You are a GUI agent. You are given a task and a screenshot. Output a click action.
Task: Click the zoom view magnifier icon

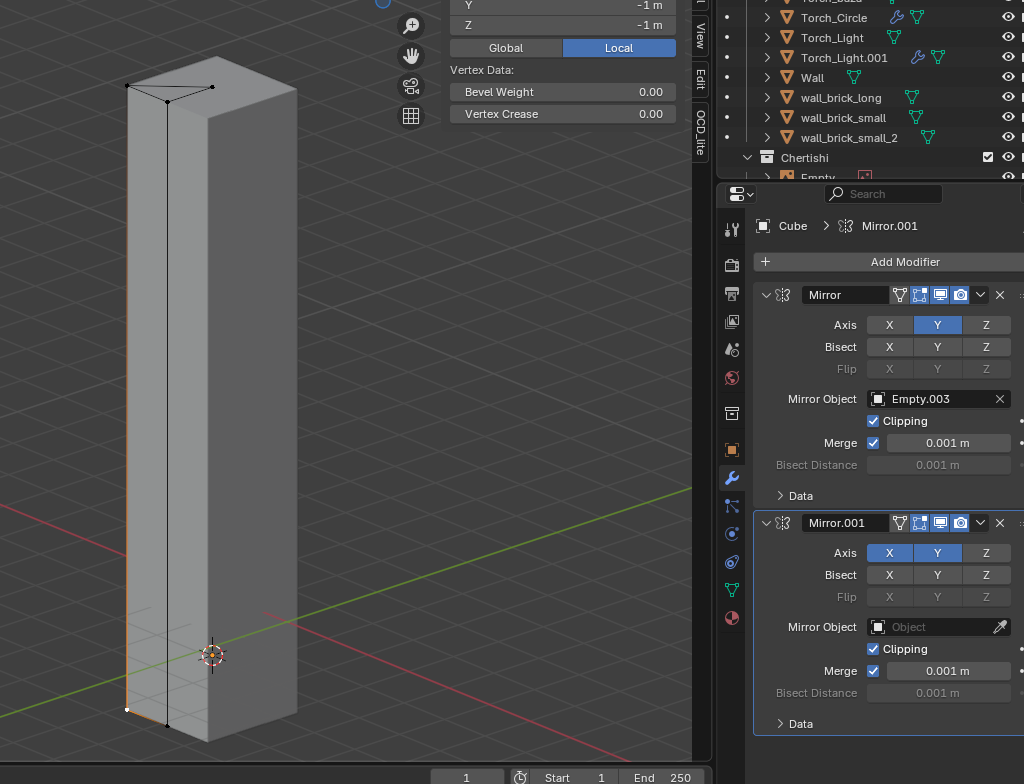[410, 26]
